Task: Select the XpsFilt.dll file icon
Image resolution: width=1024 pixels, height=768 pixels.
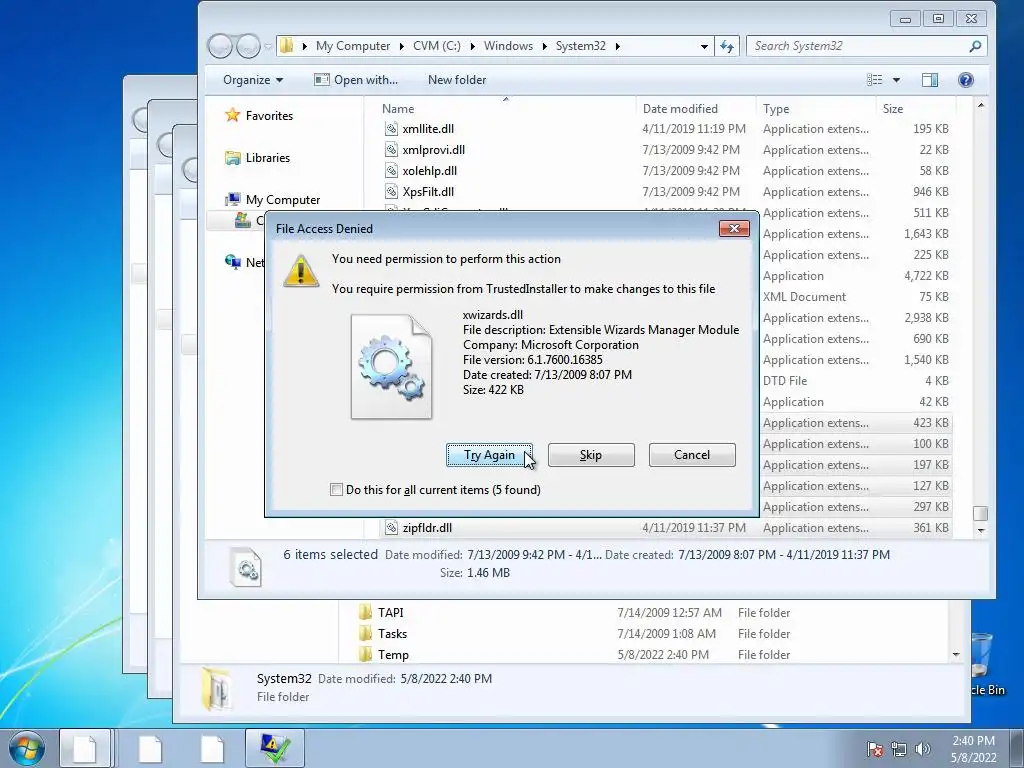Action: [x=391, y=191]
